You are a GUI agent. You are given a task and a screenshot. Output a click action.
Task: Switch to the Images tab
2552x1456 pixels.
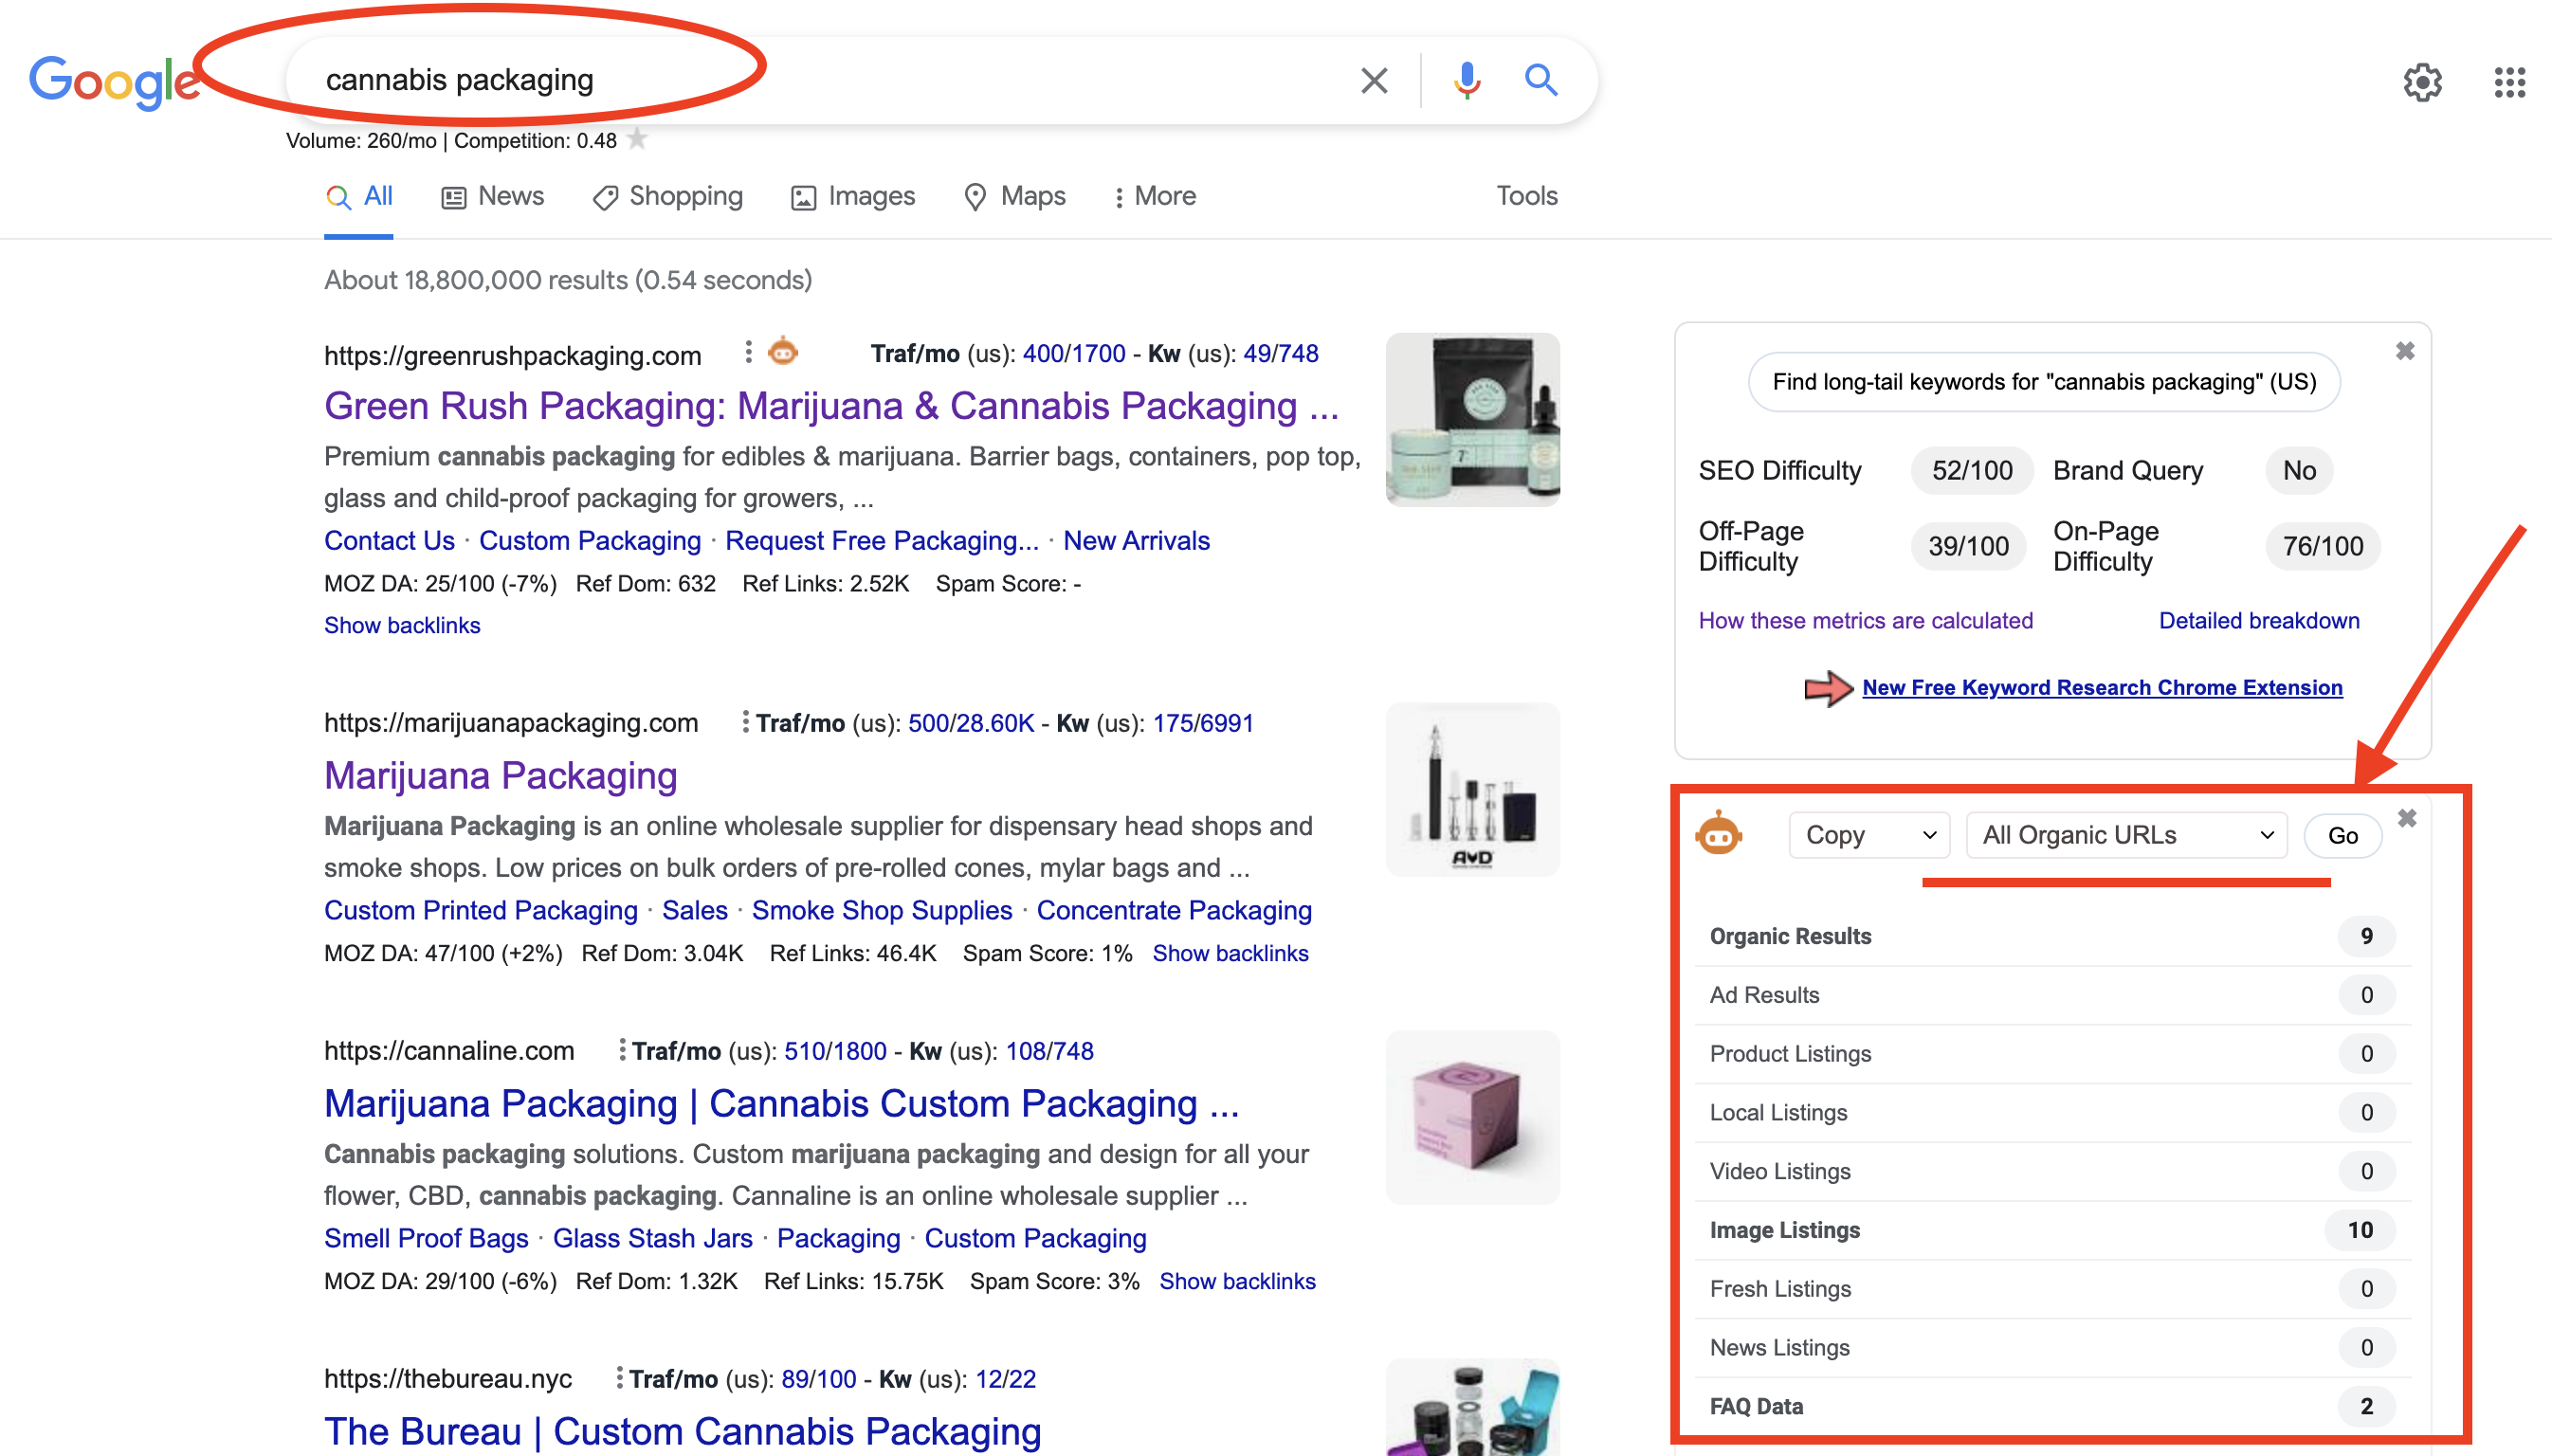click(x=853, y=196)
